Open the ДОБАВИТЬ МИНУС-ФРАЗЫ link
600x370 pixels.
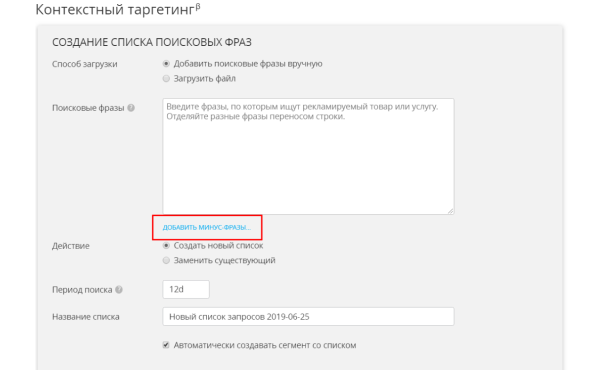coord(207,227)
